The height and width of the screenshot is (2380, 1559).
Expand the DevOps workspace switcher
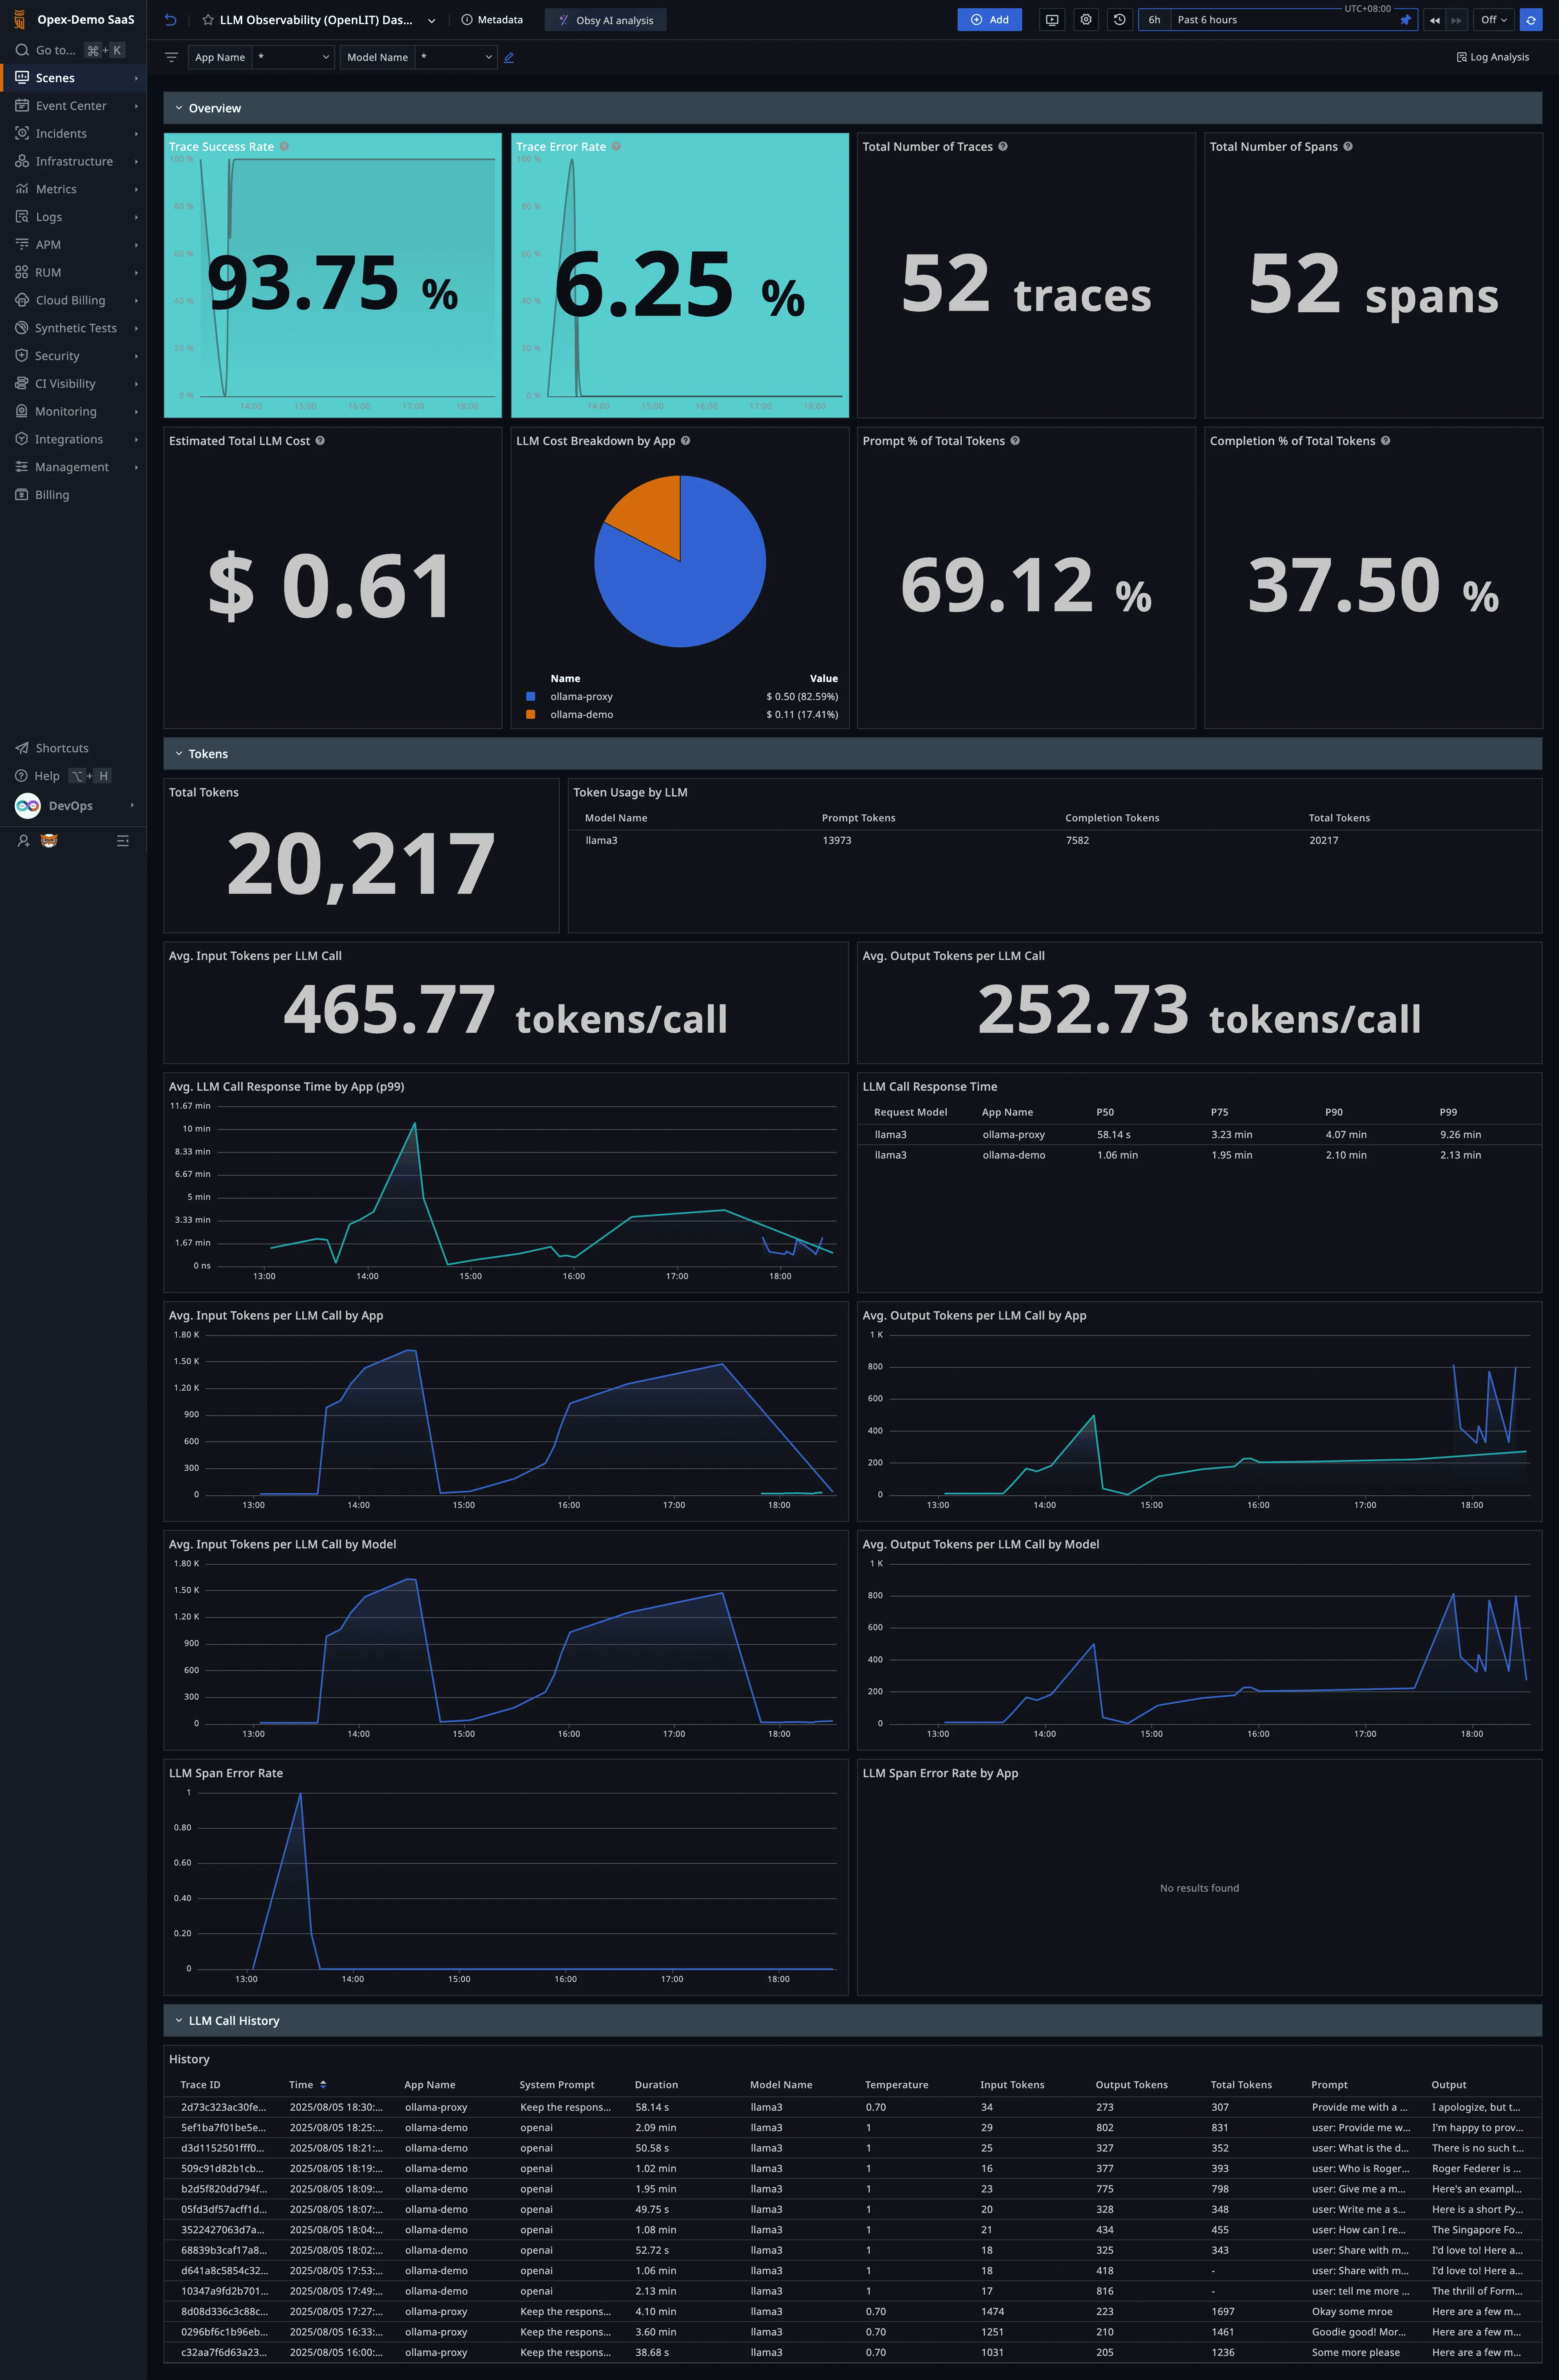pyautogui.click(x=73, y=806)
